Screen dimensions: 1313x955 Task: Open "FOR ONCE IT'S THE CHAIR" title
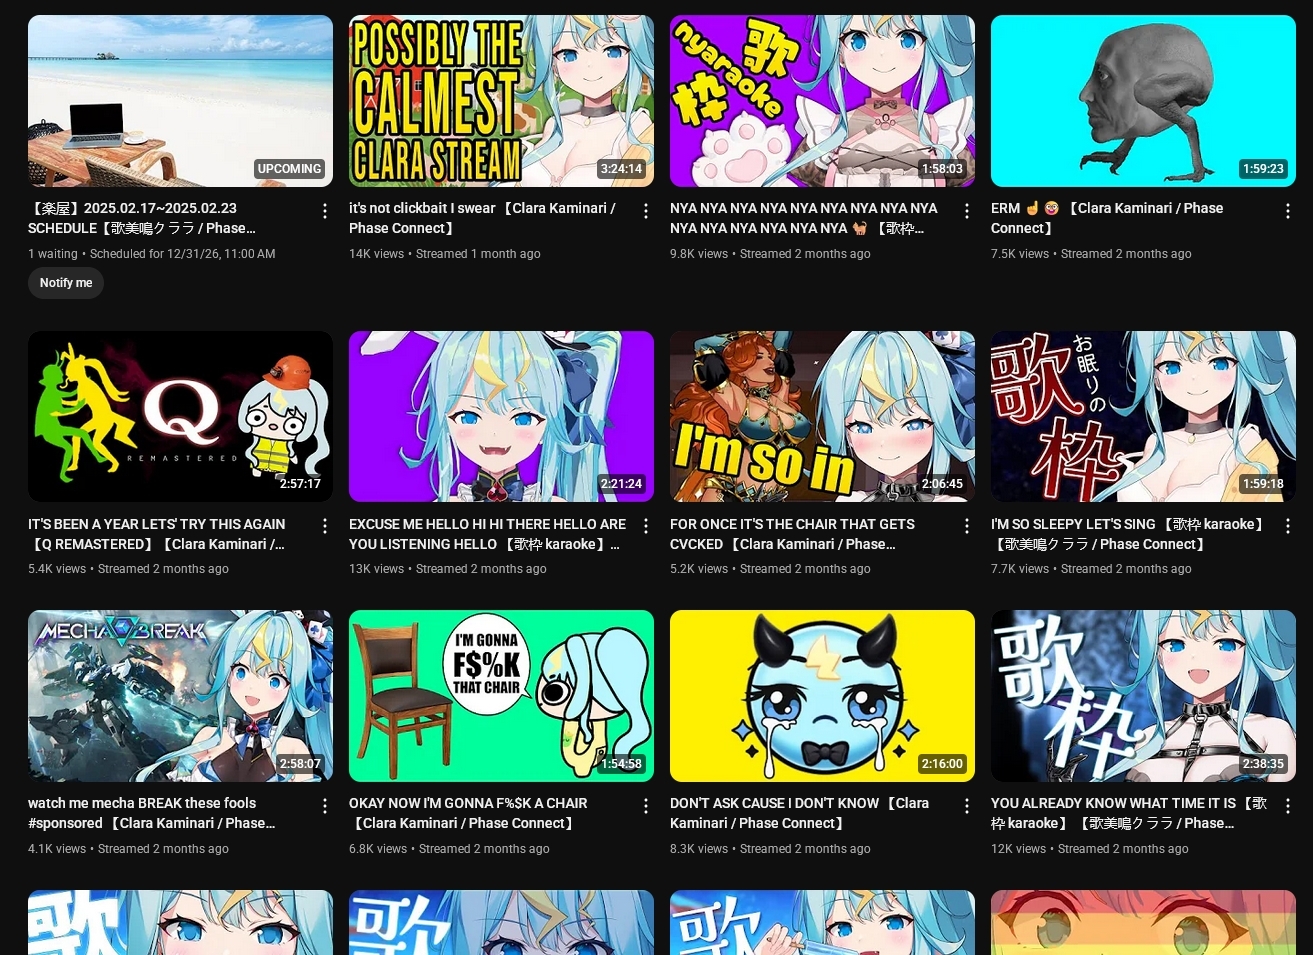(x=792, y=534)
